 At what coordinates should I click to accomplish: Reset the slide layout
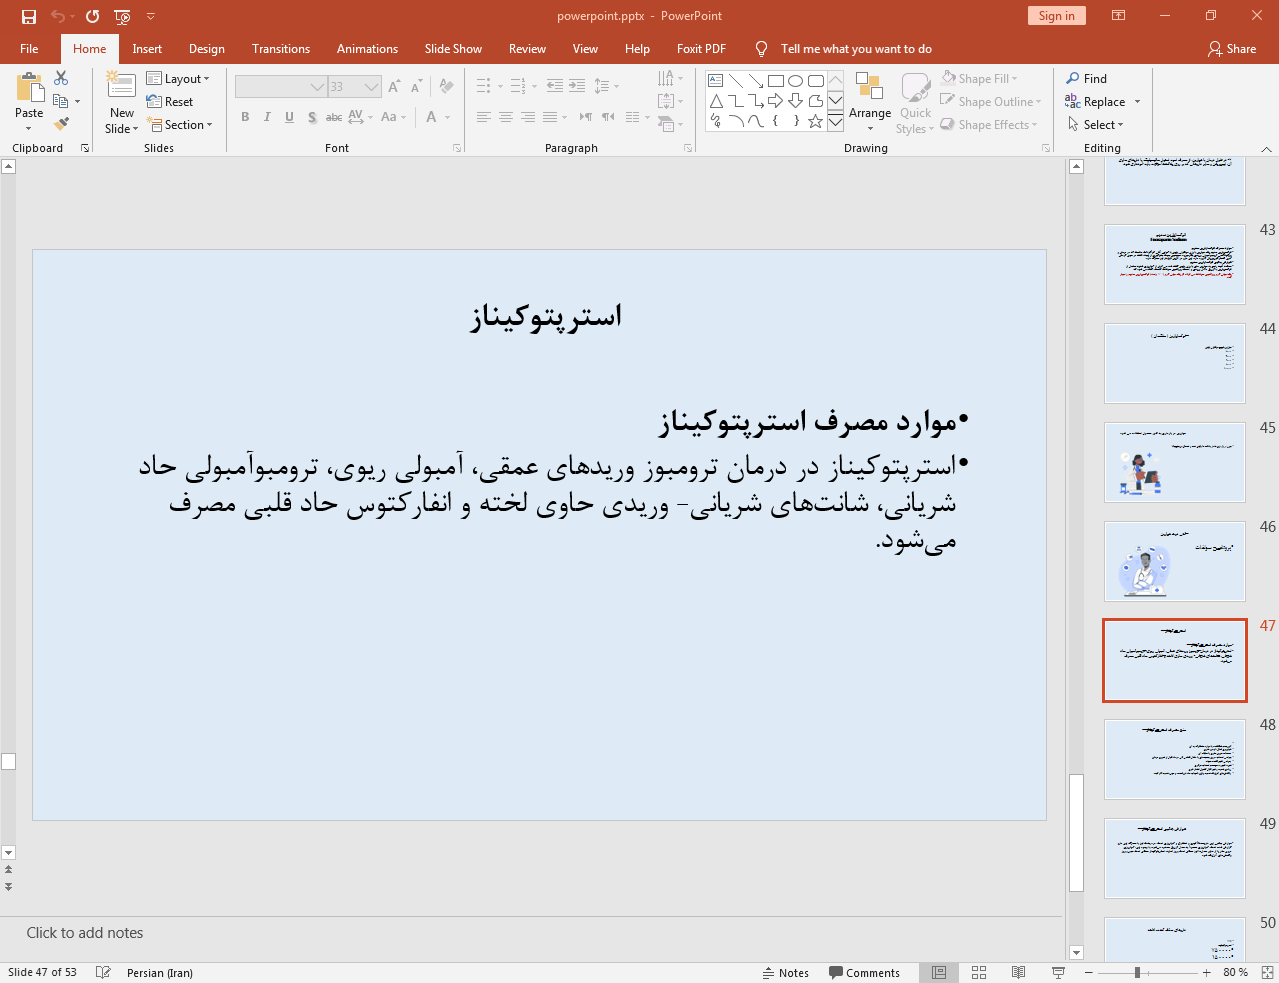(x=170, y=101)
